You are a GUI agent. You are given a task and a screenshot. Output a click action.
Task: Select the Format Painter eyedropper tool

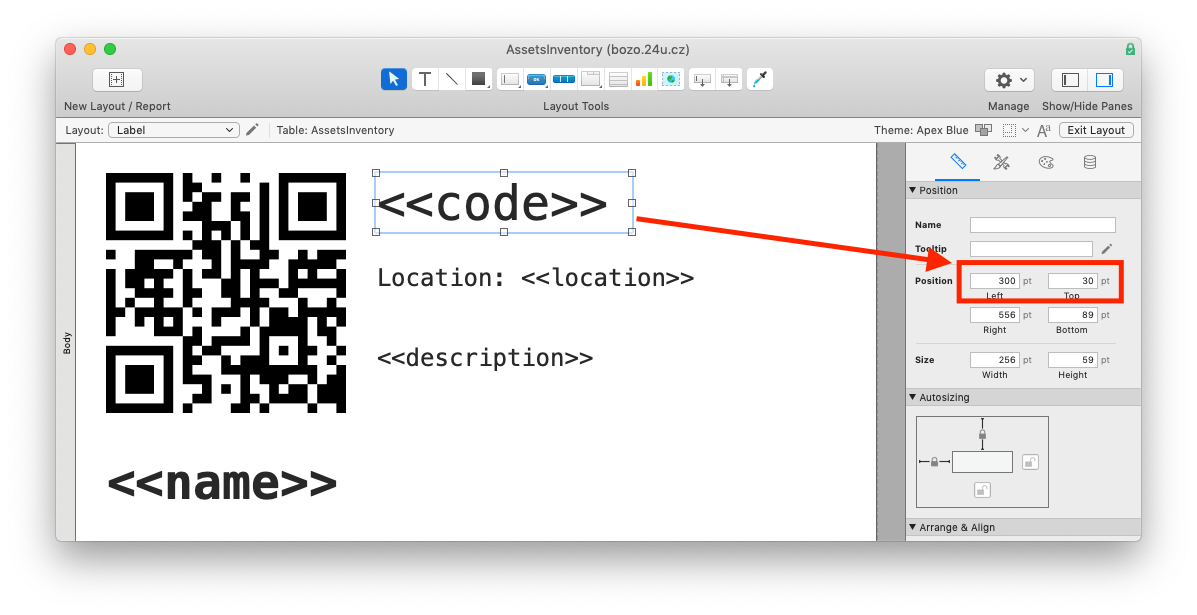(x=760, y=79)
